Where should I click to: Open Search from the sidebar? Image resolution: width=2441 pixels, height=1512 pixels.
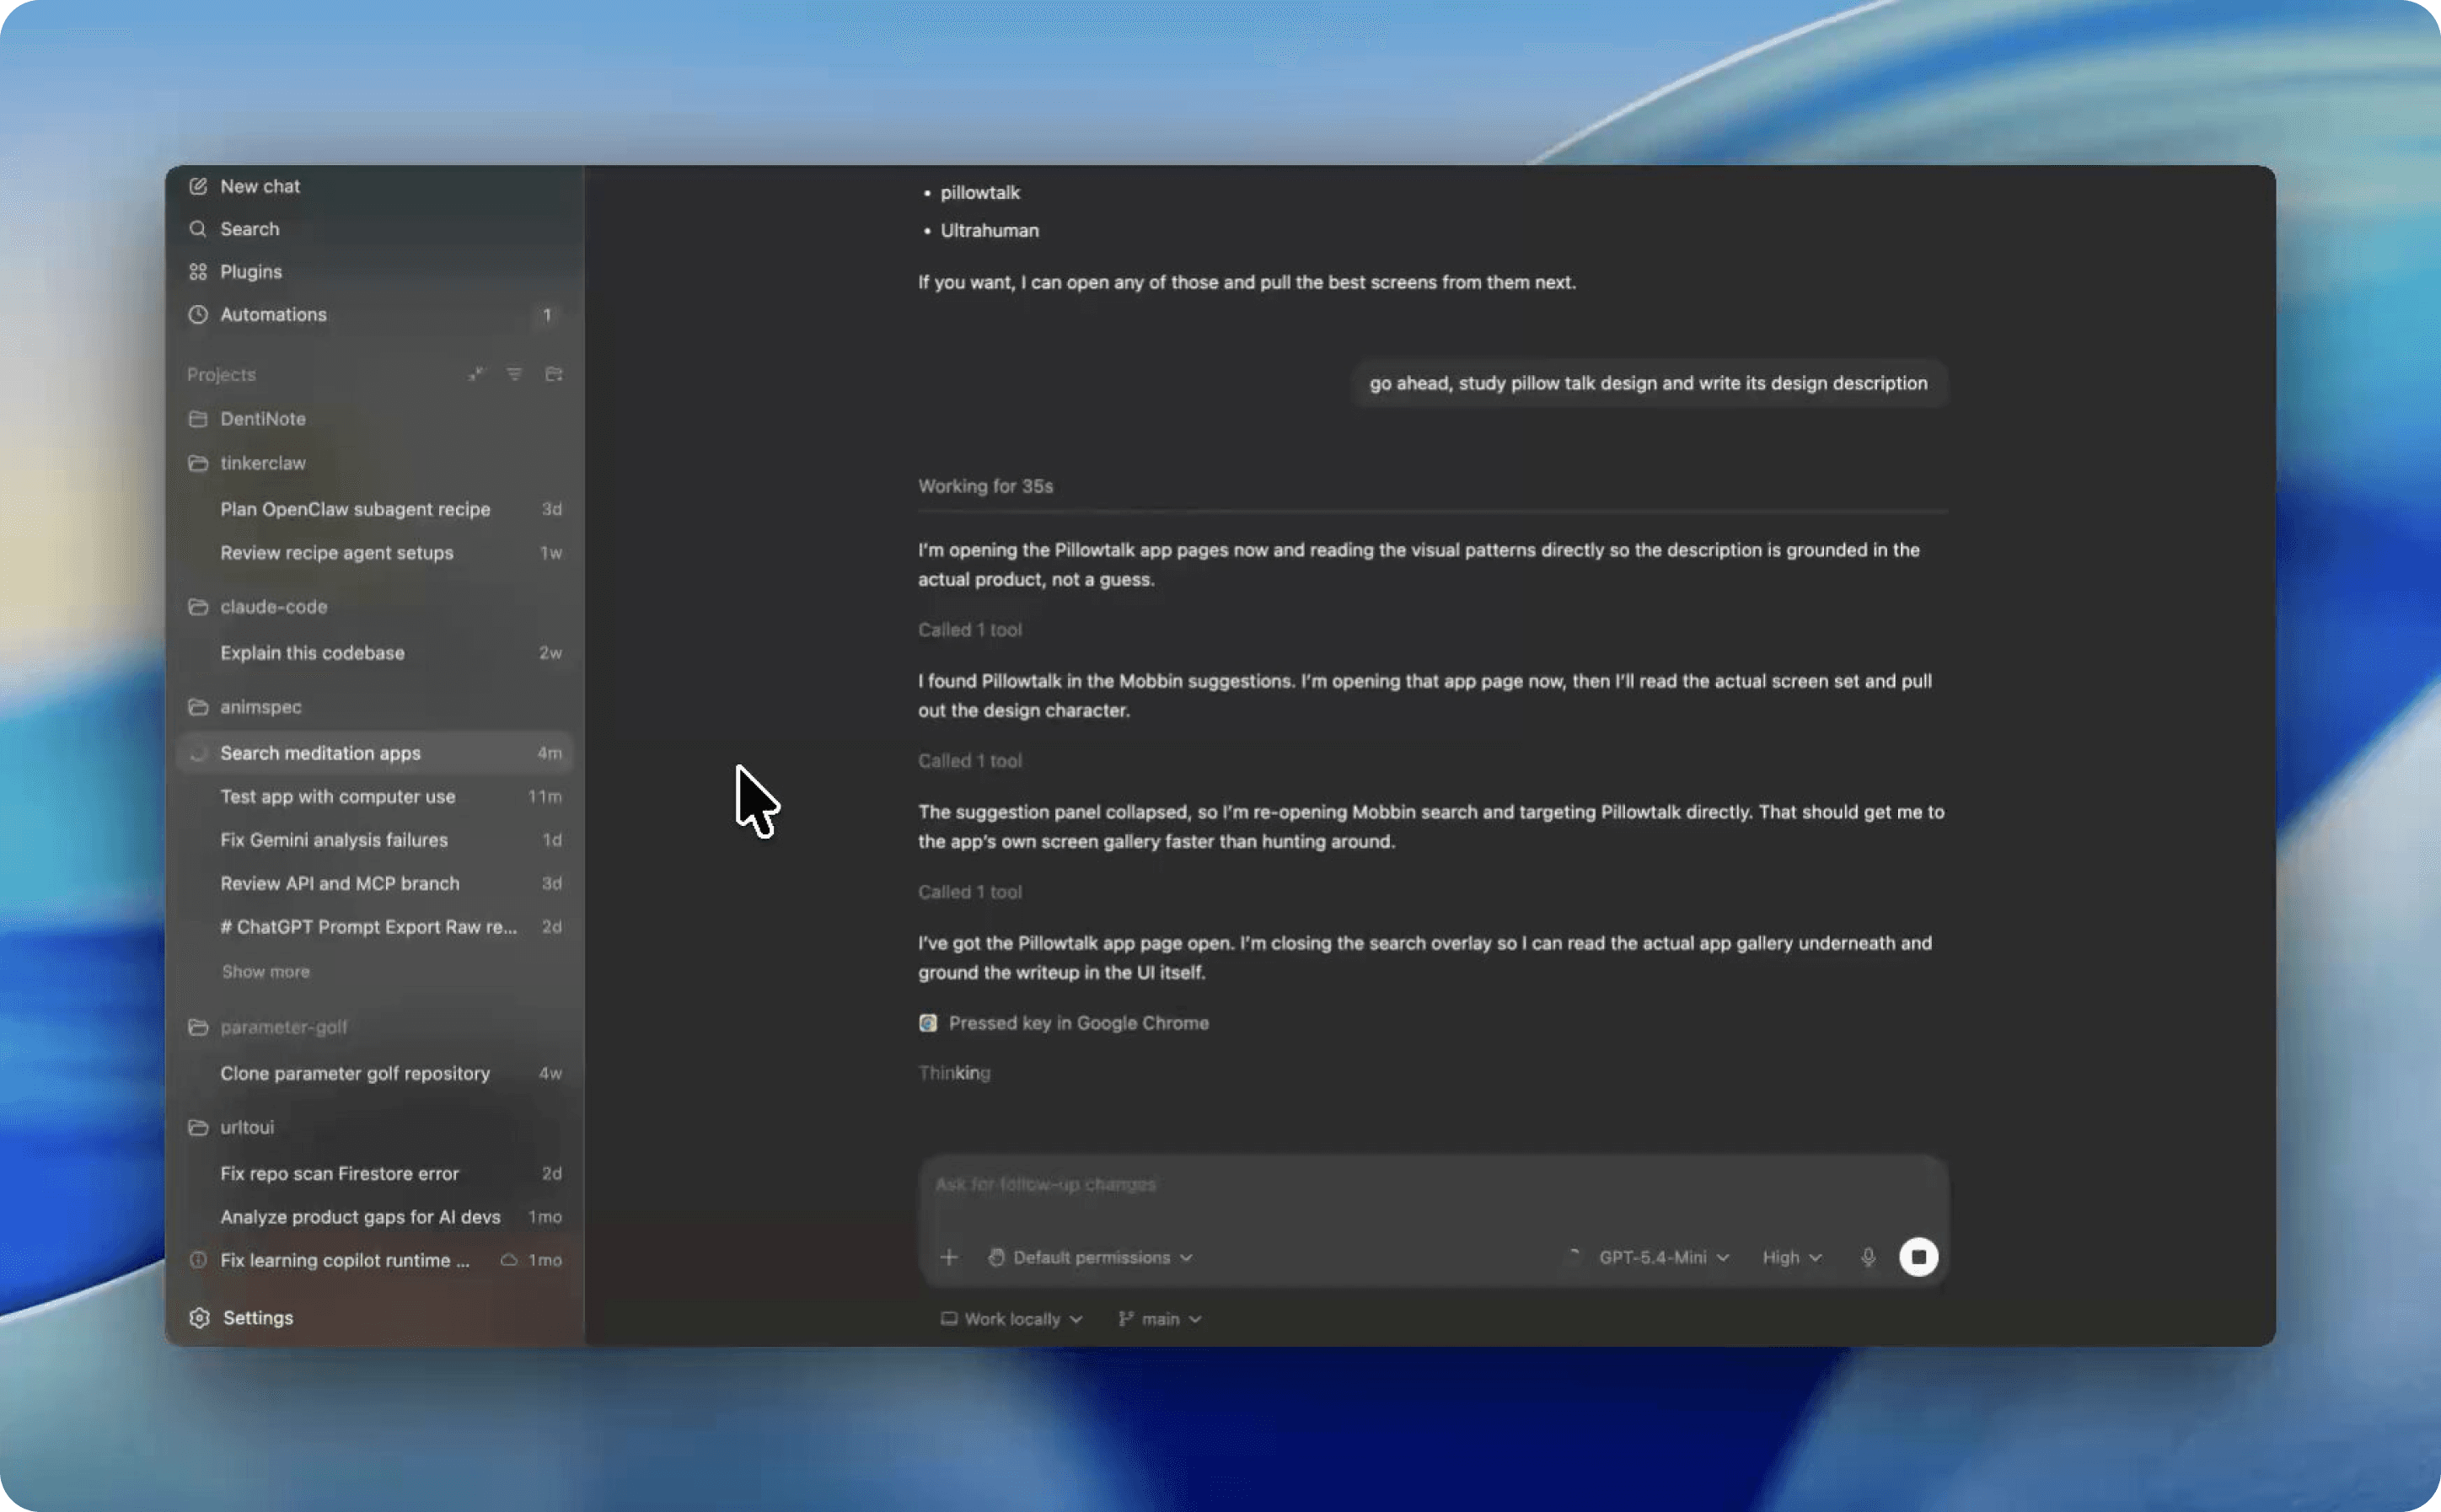(x=249, y=229)
